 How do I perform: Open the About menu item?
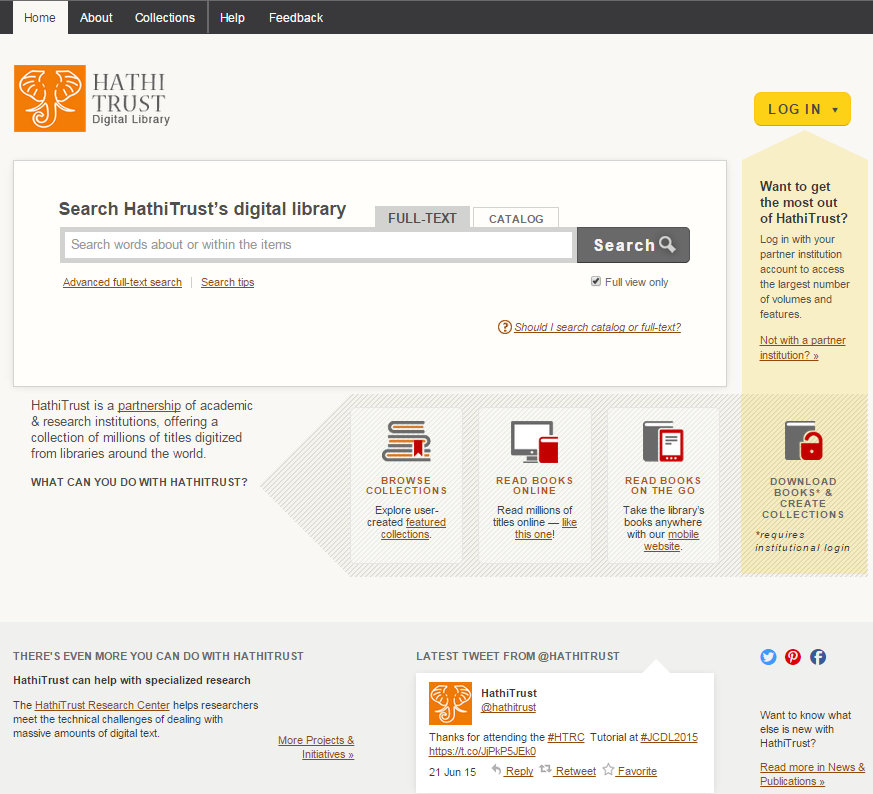coord(96,18)
